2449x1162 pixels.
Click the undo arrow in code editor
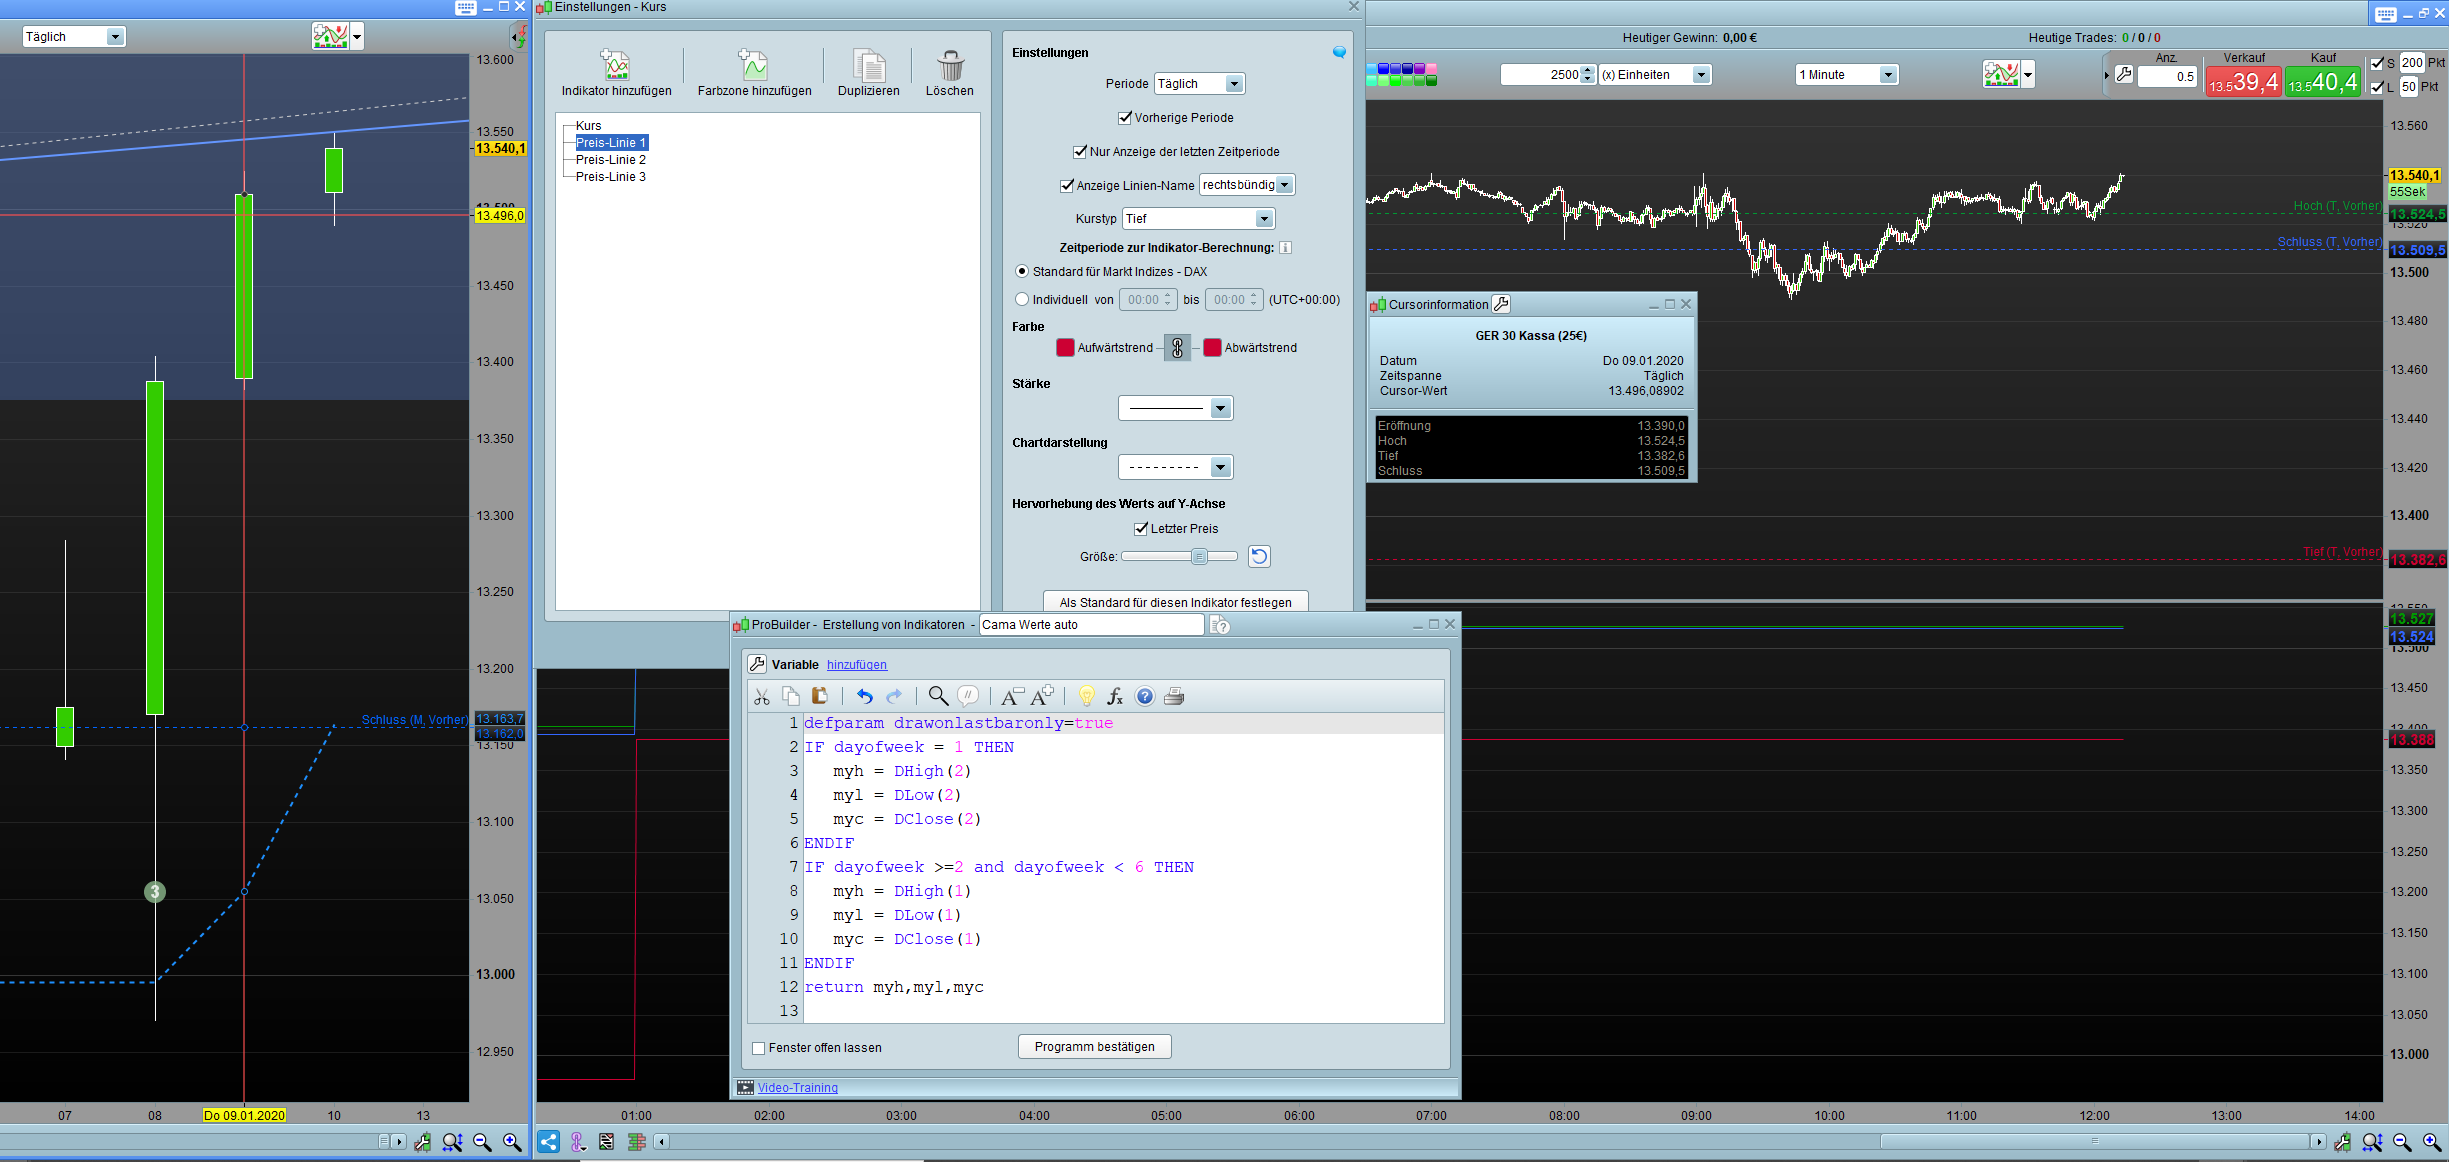point(865,696)
